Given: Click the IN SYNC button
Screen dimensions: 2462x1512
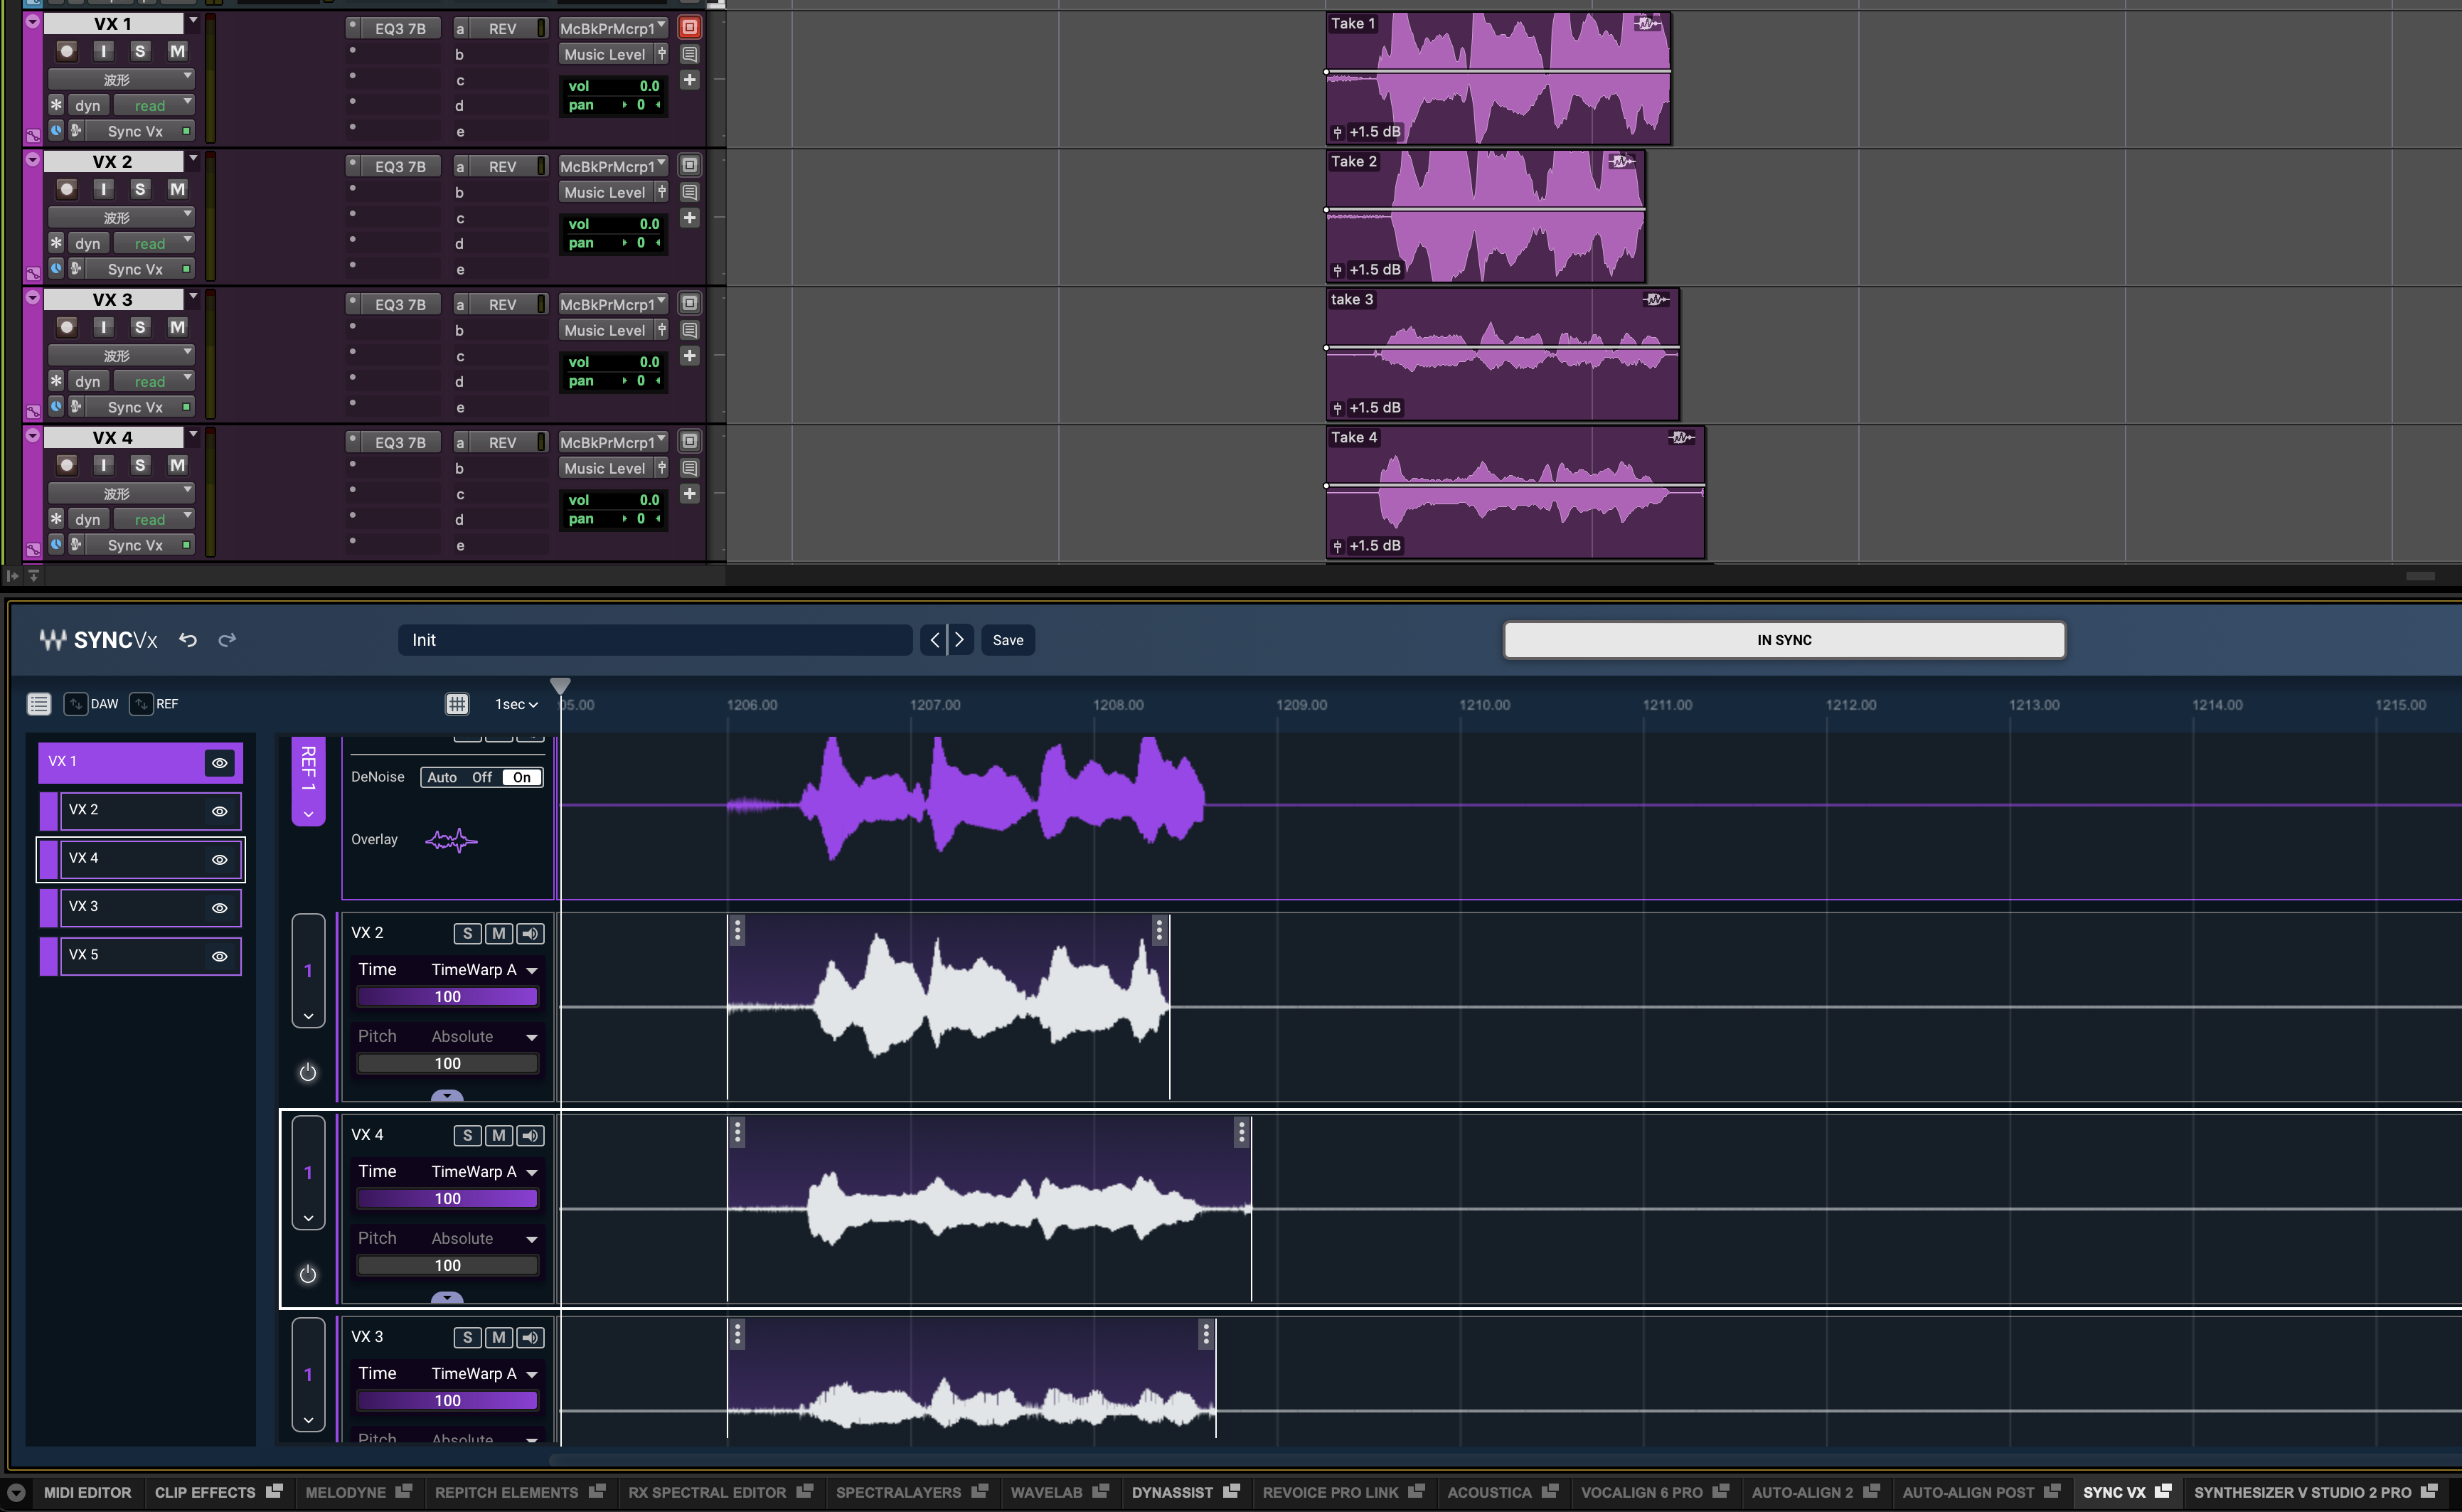Looking at the screenshot, I should pyautogui.click(x=1784, y=640).
